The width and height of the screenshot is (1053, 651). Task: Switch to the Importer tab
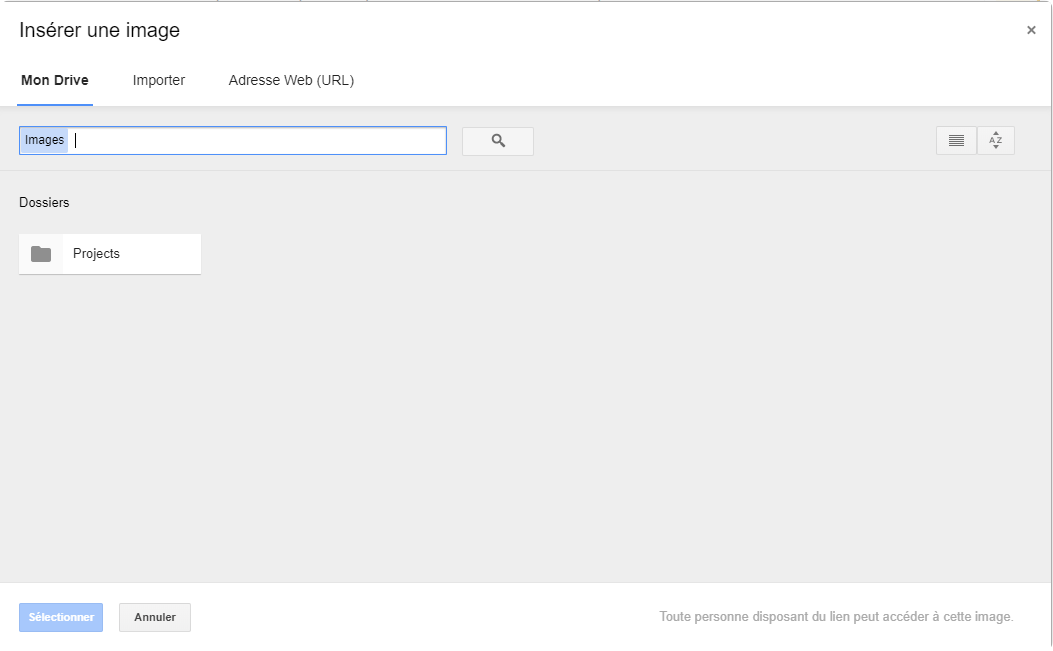tap(158, 81)
